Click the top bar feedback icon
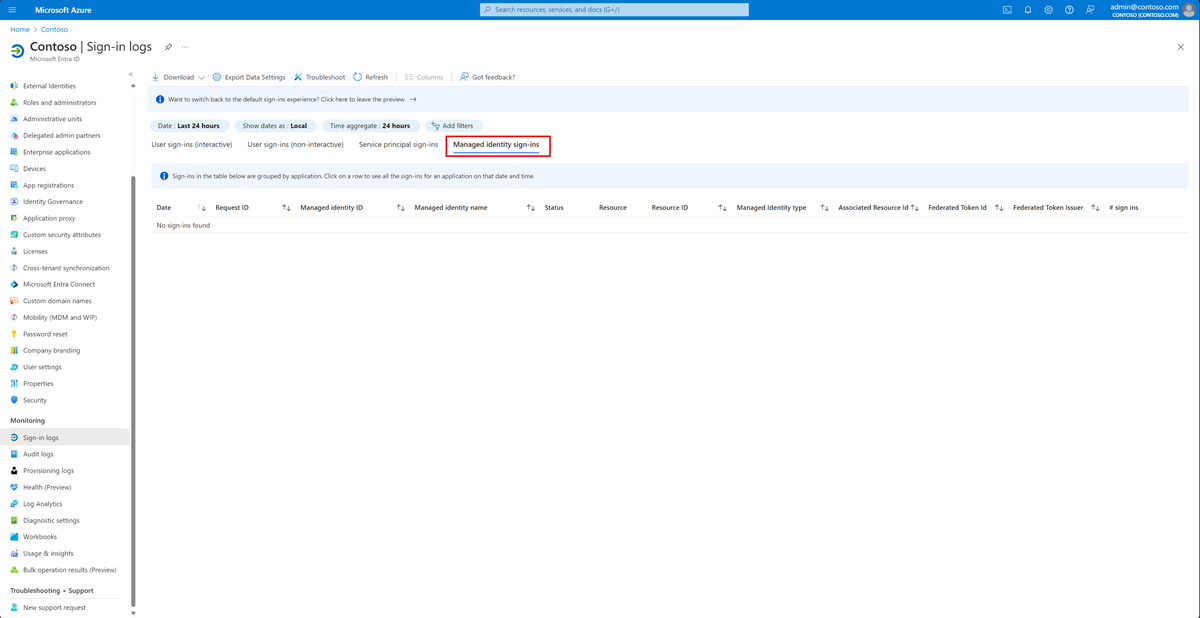 1090,10
